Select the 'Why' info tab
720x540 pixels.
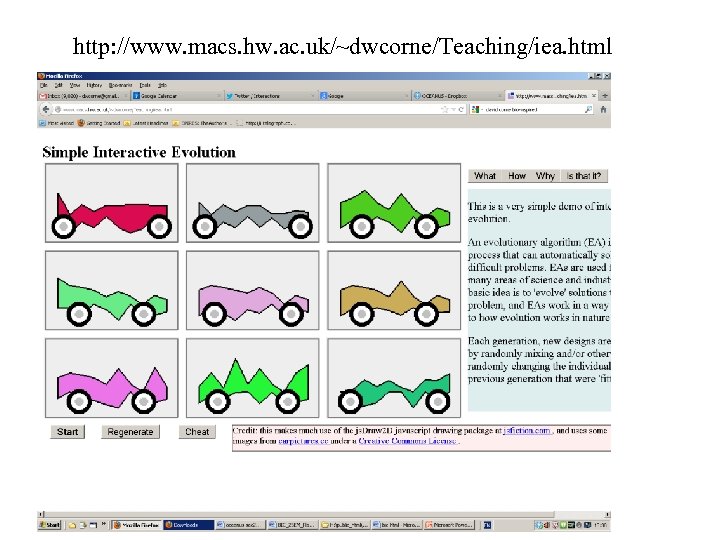pos(545,176)
